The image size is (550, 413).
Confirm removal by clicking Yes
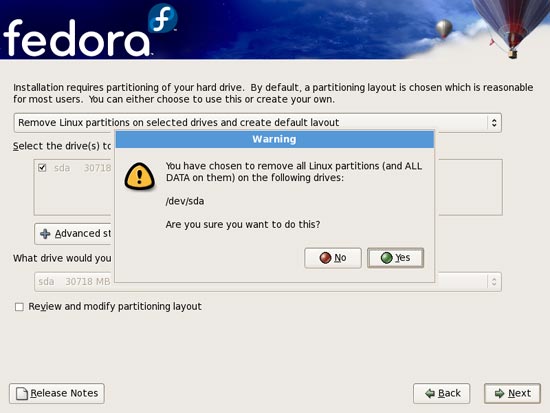[x=395, y=258]
